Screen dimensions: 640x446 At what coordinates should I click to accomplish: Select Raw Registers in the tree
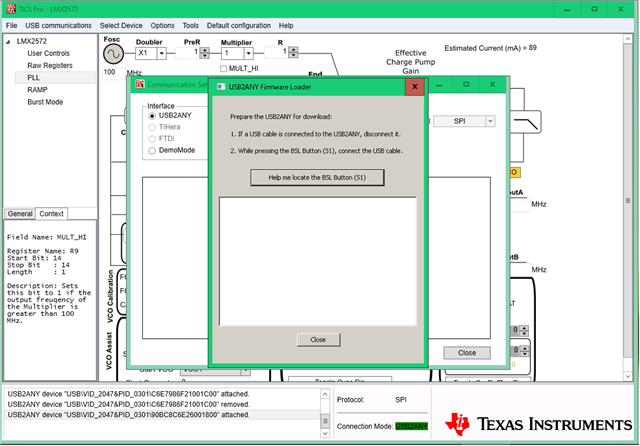50,66
